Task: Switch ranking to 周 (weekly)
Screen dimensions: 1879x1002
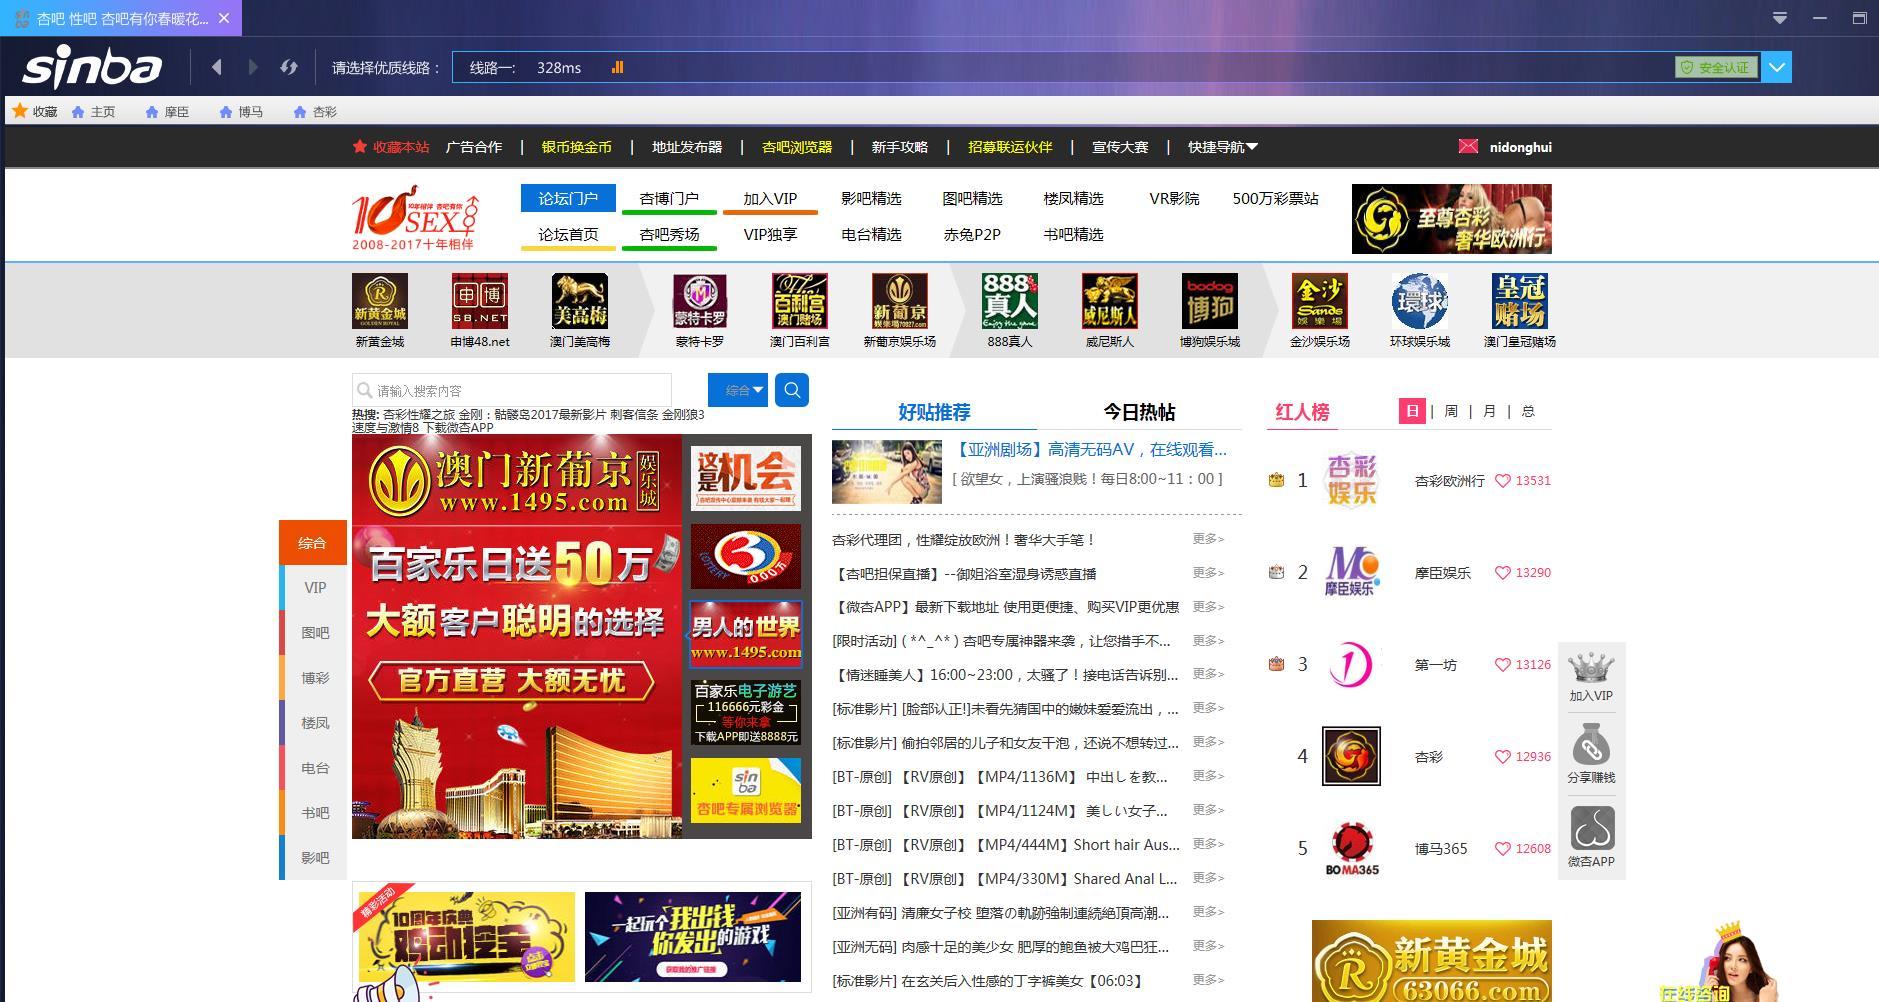Action: pos(1451,411)
